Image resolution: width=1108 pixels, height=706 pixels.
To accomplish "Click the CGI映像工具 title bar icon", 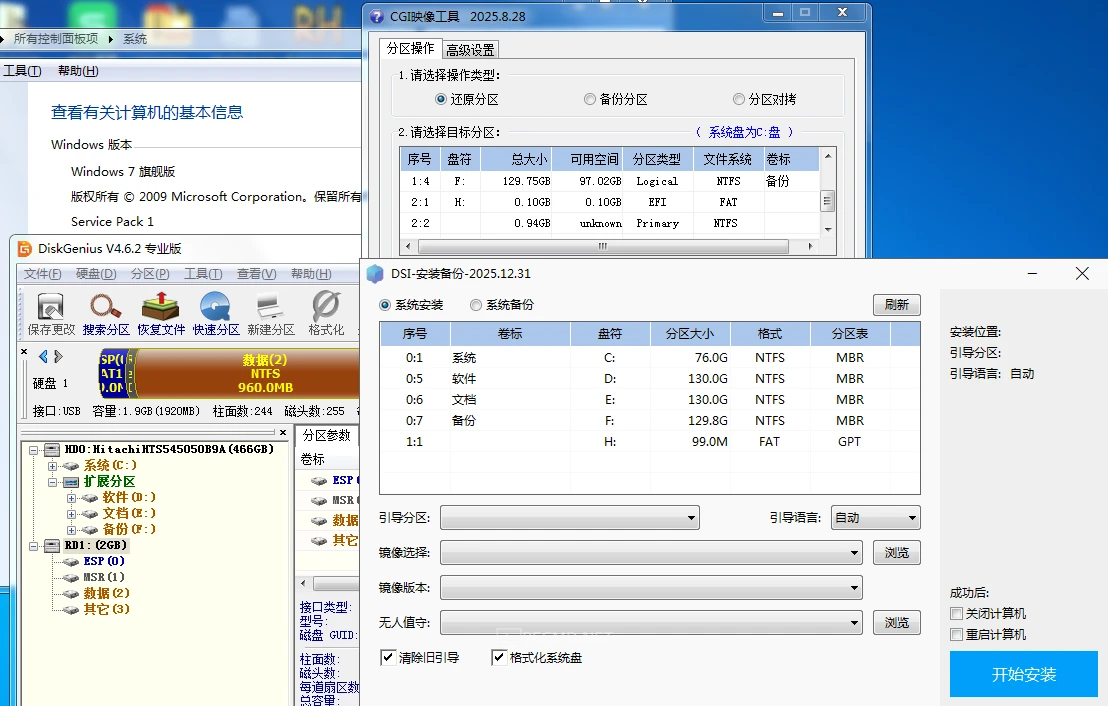I will tap(377, 14).
